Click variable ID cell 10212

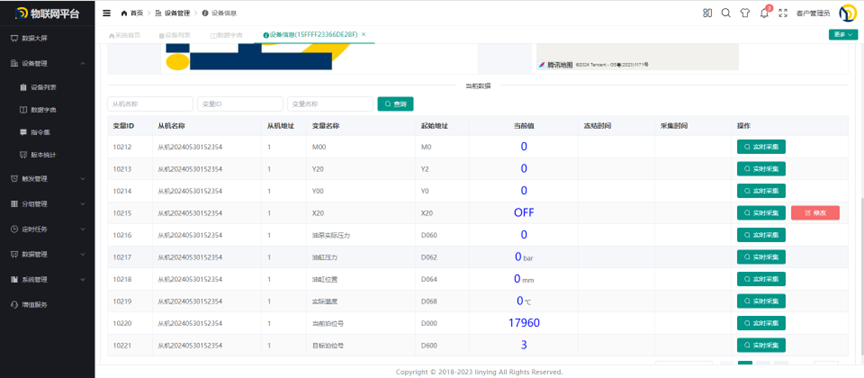click(122, 147)
